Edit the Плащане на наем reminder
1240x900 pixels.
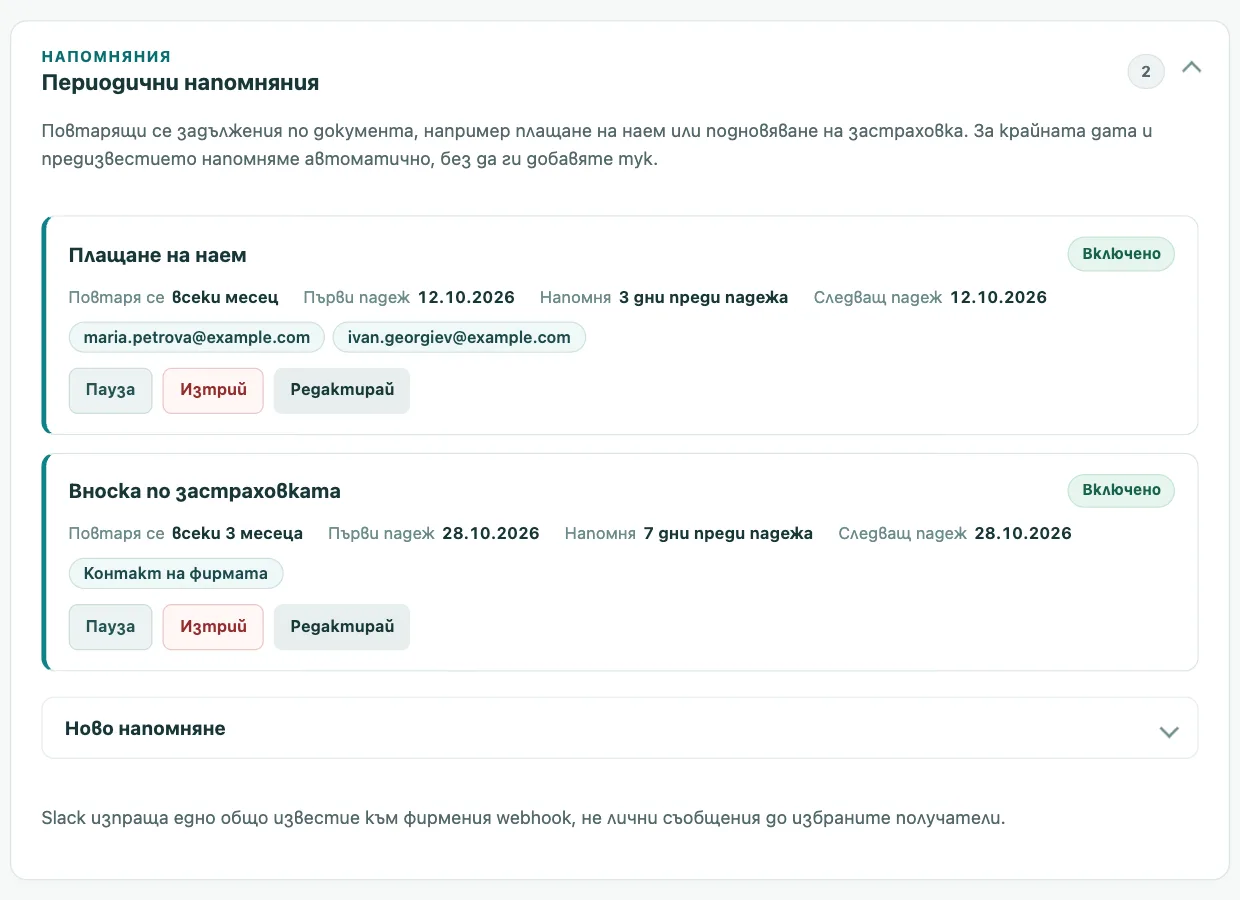click(342, 390)
